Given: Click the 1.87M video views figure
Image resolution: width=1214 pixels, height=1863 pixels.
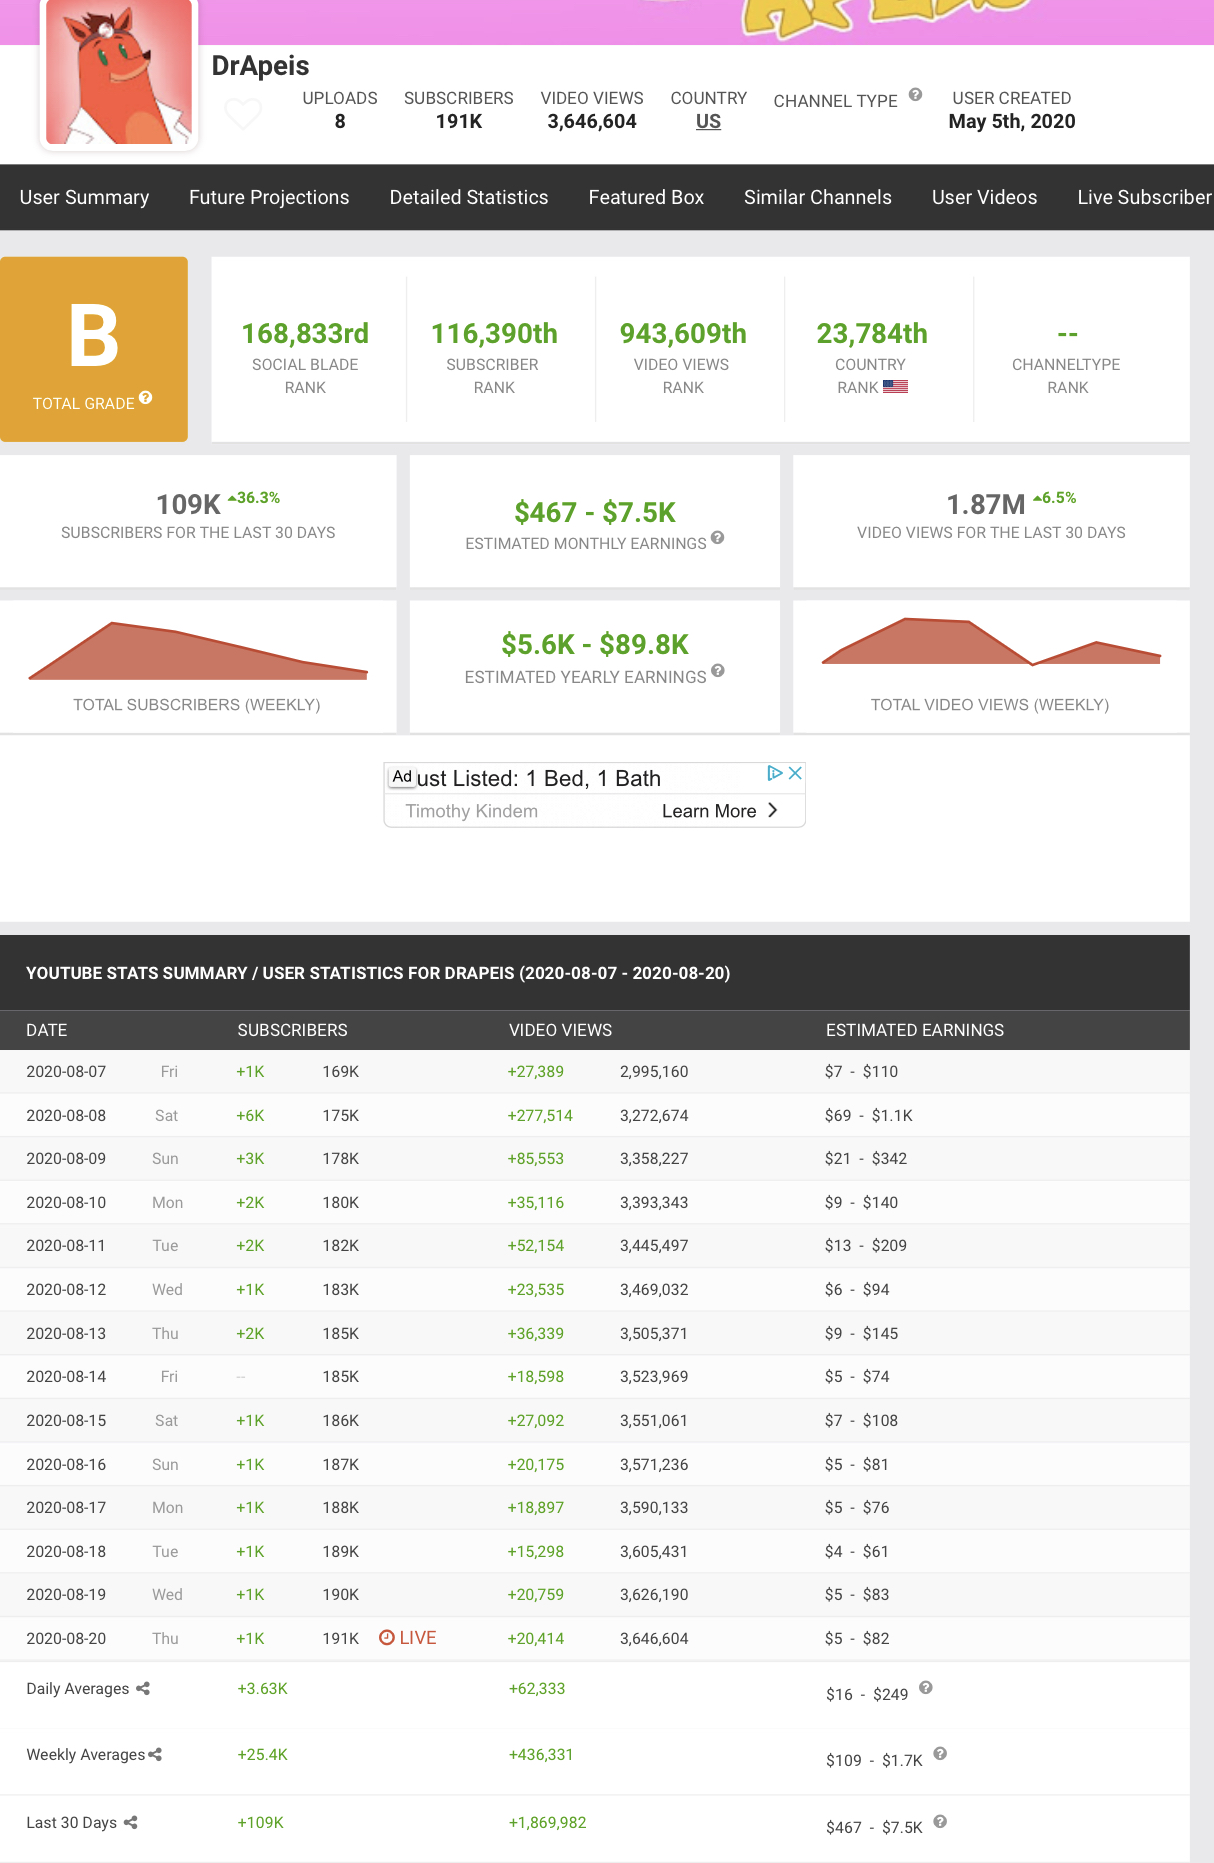Looking at the screenshot, I should (x=986, y=504).
